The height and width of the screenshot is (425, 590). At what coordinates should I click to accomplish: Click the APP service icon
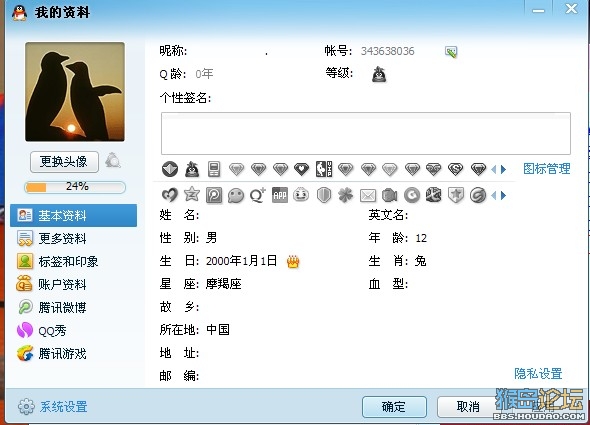pyautogui.click(x=280, y=195)
